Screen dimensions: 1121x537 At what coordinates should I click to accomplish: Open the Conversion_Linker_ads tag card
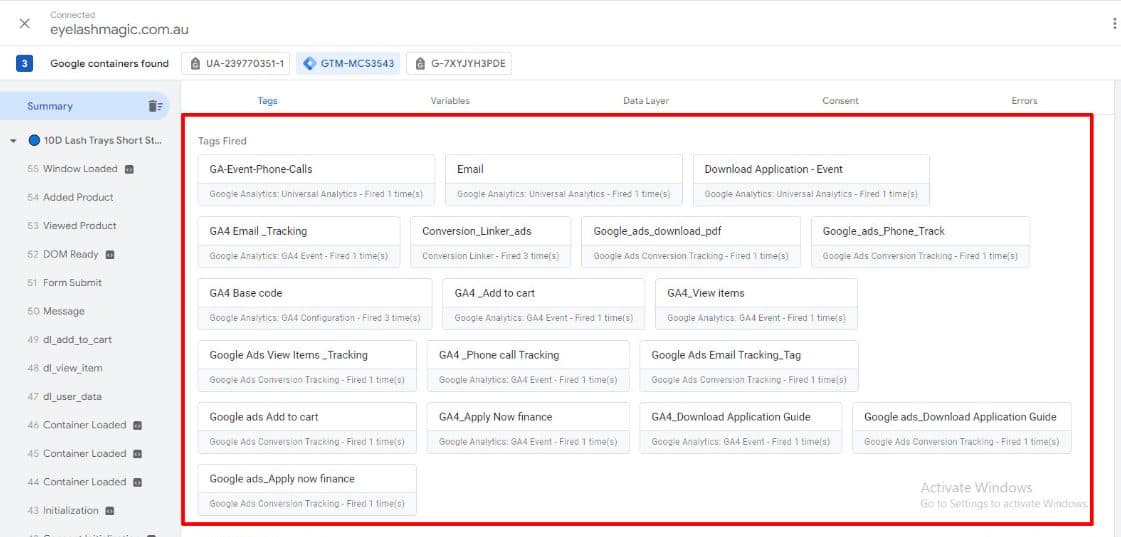(490, 242)
